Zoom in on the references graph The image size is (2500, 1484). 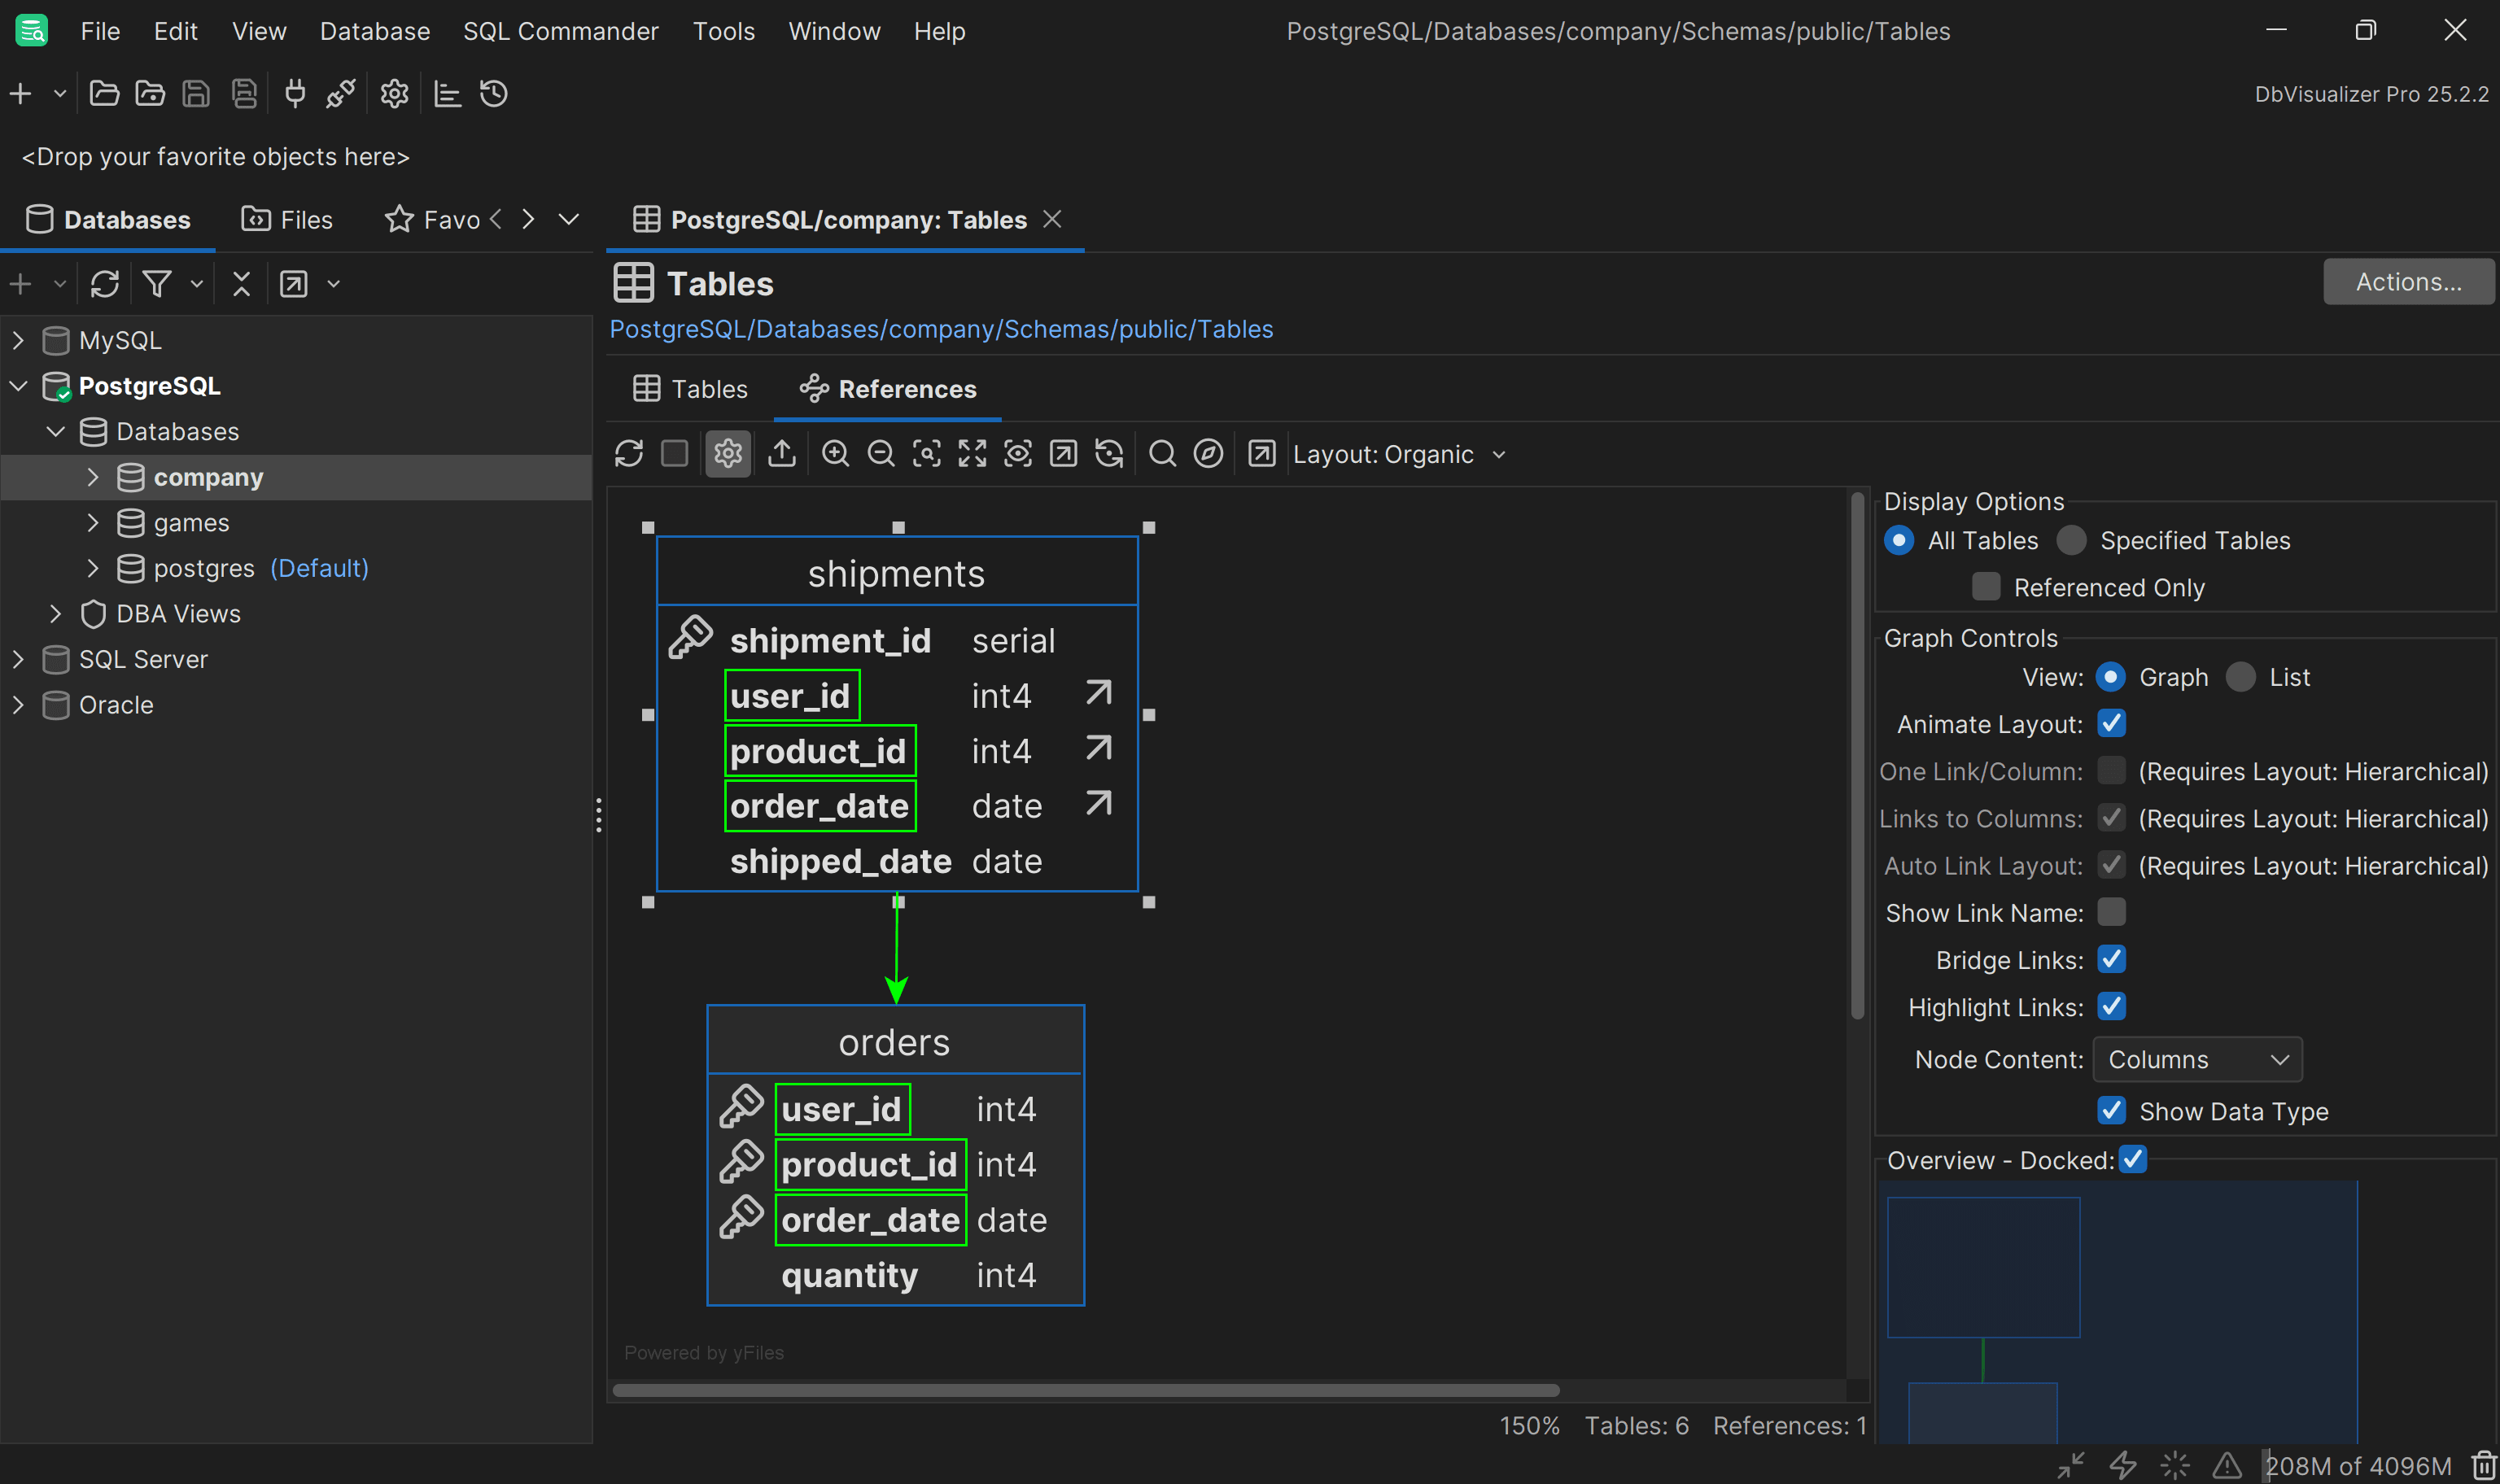pyautogui.click(x=835, y=454)
